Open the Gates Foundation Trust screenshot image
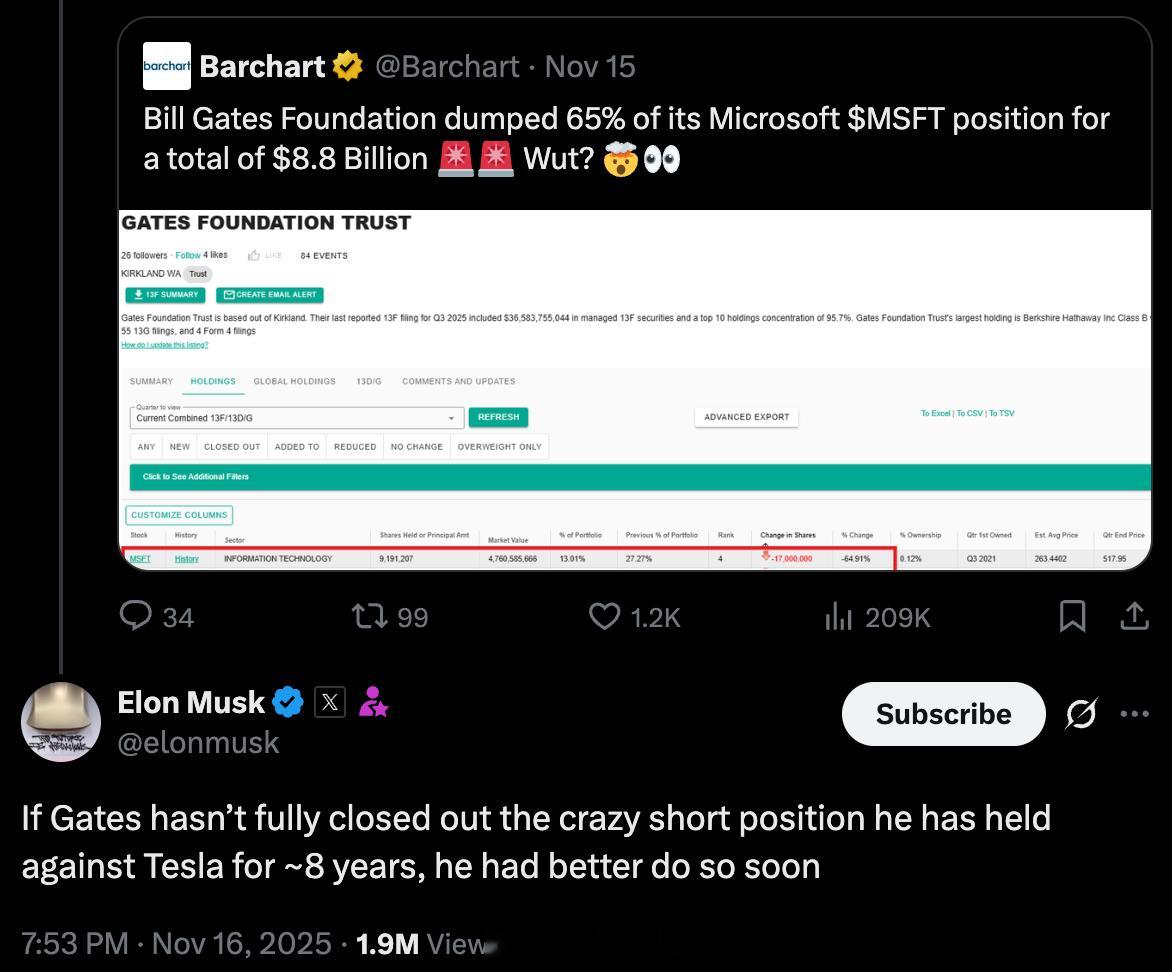1172x972 pixels. (635, 390)
